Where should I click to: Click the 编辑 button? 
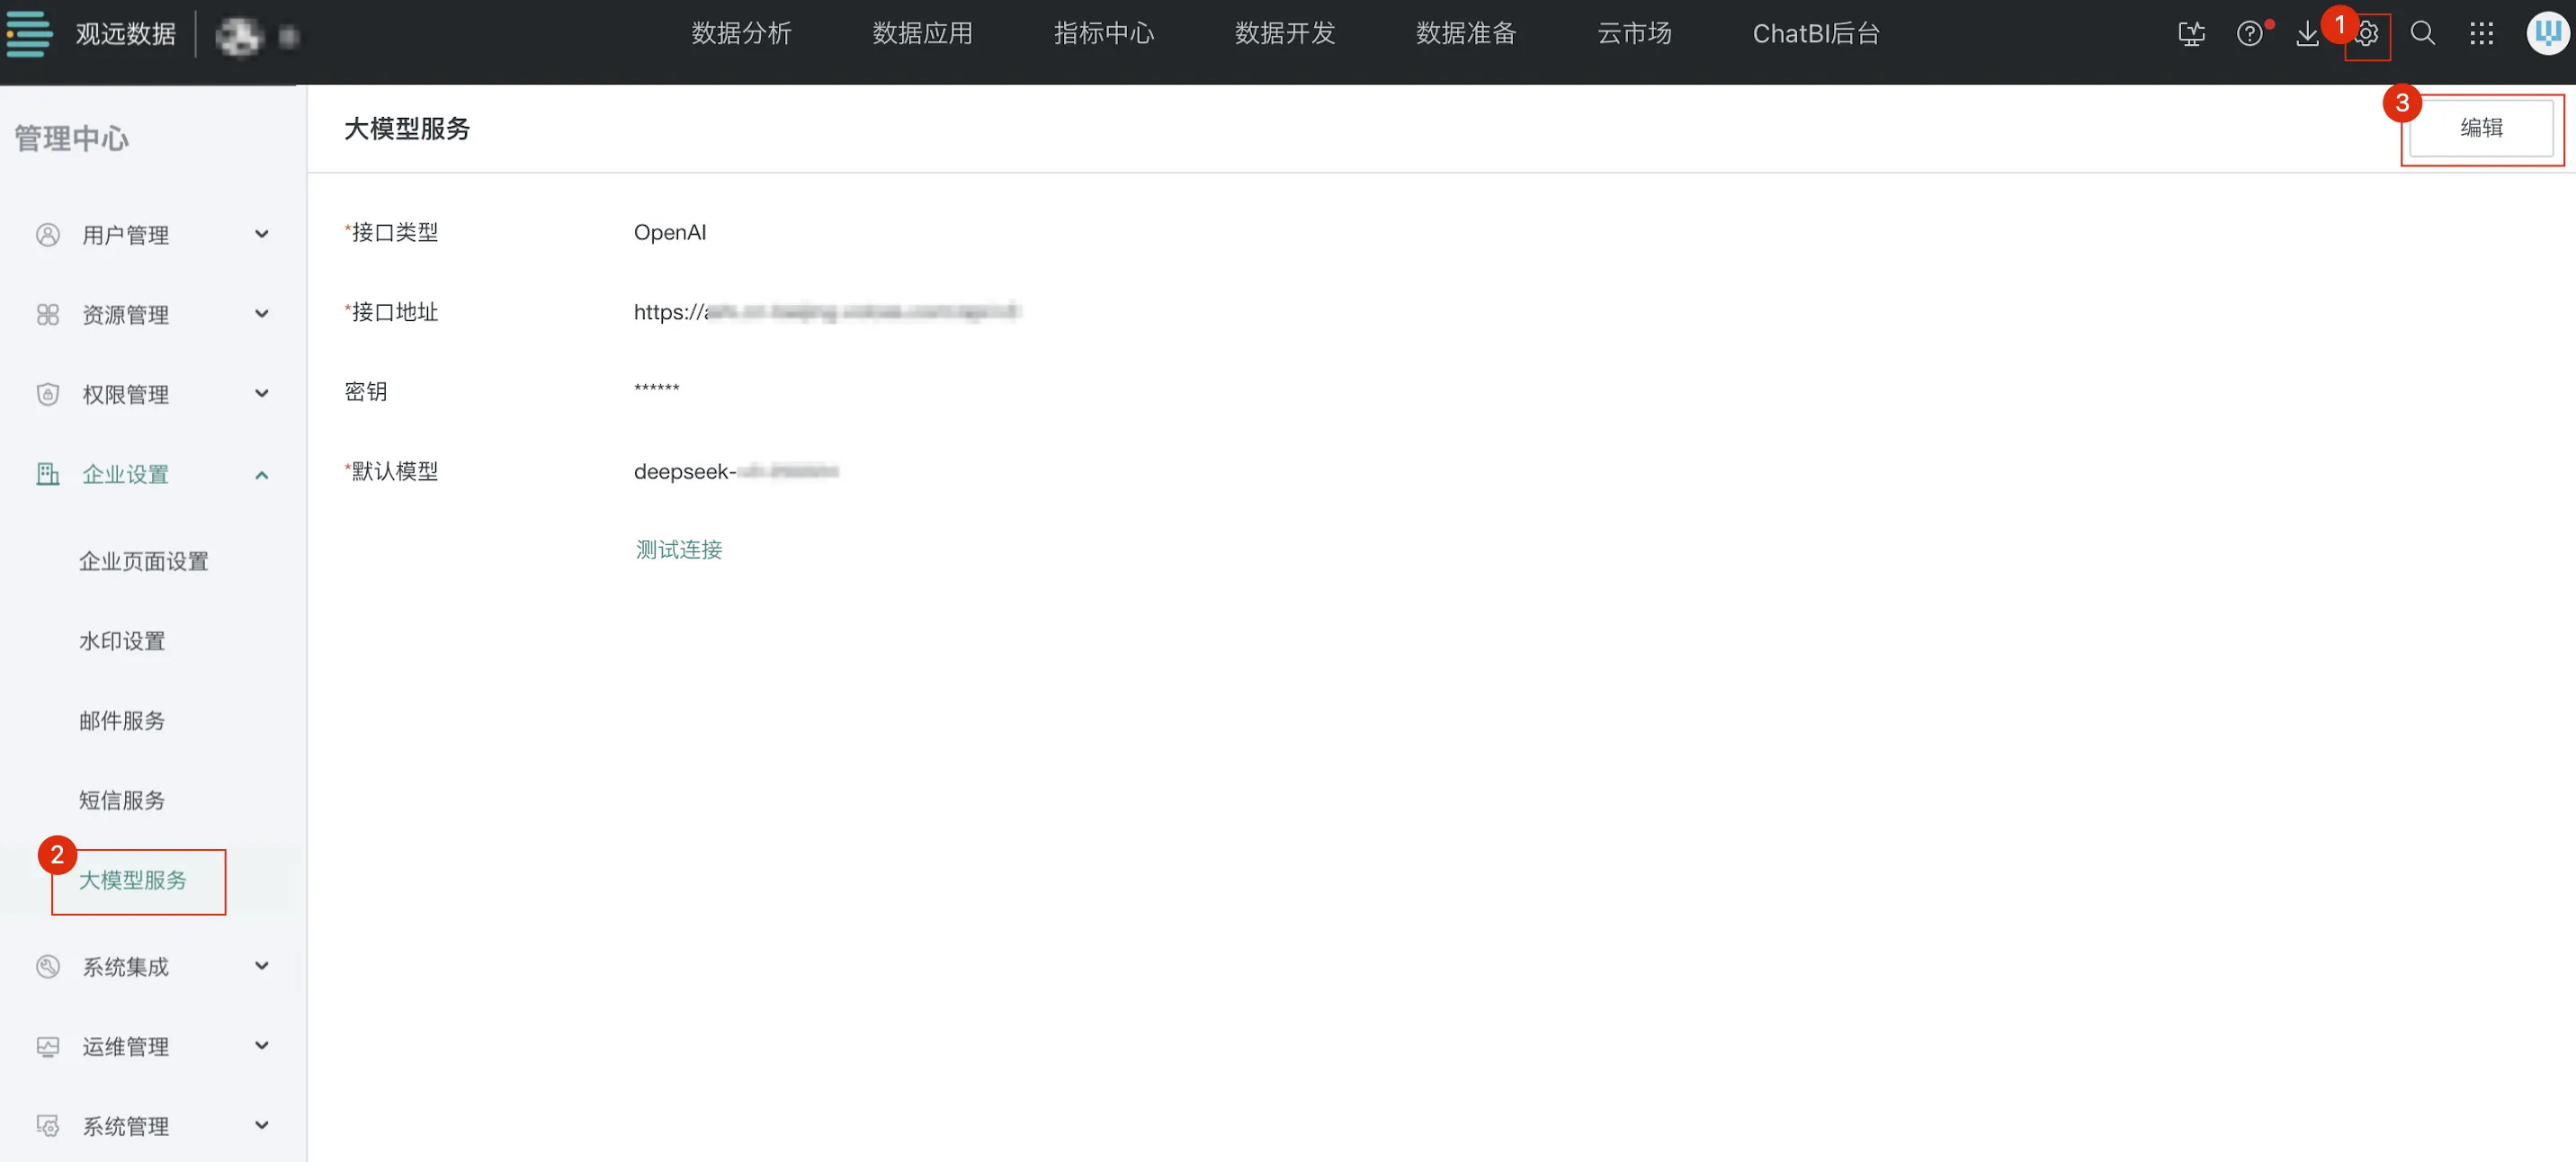click(2480, 128)
